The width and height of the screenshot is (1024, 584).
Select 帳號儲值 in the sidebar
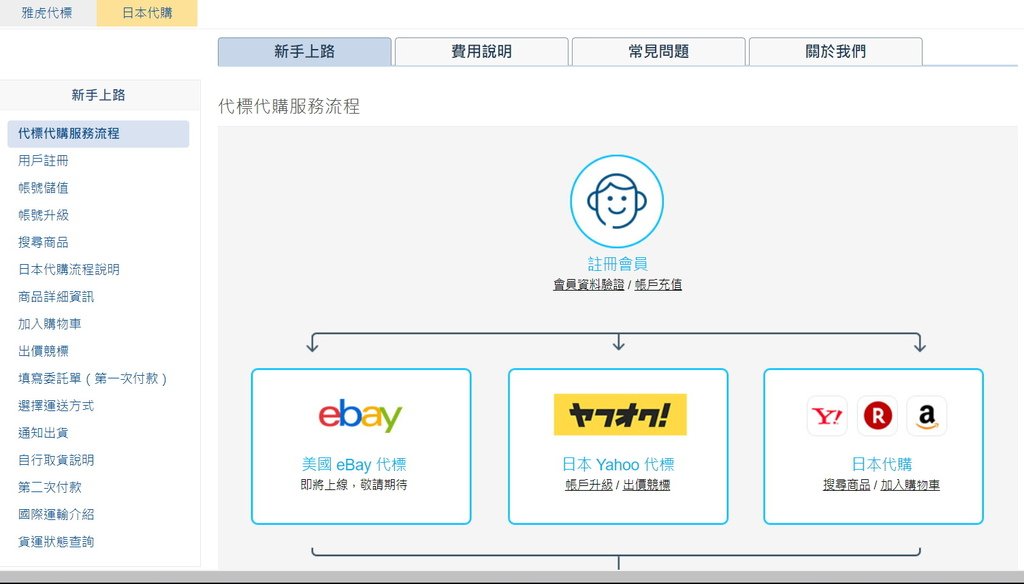coord(43,188)
